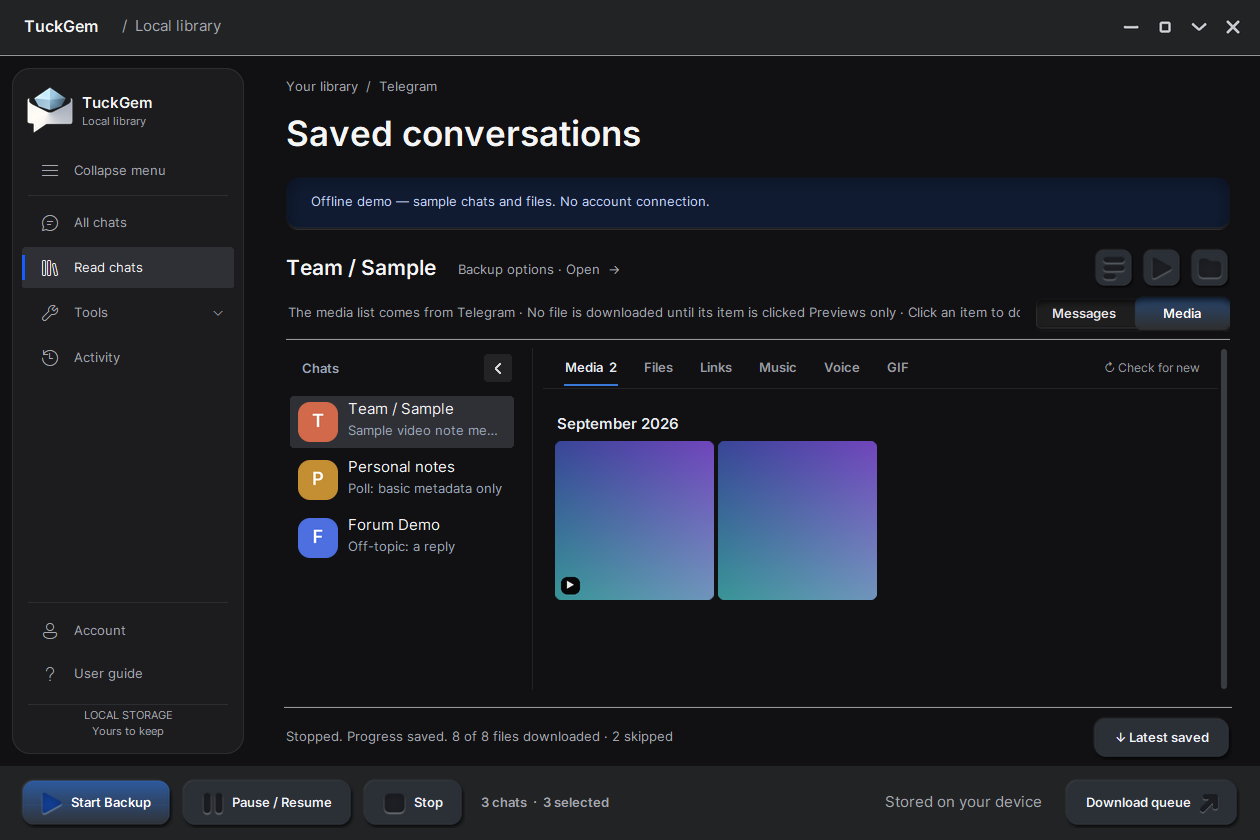
Task: Click the orange T chat avatar
Action: [x=318, y=422]
